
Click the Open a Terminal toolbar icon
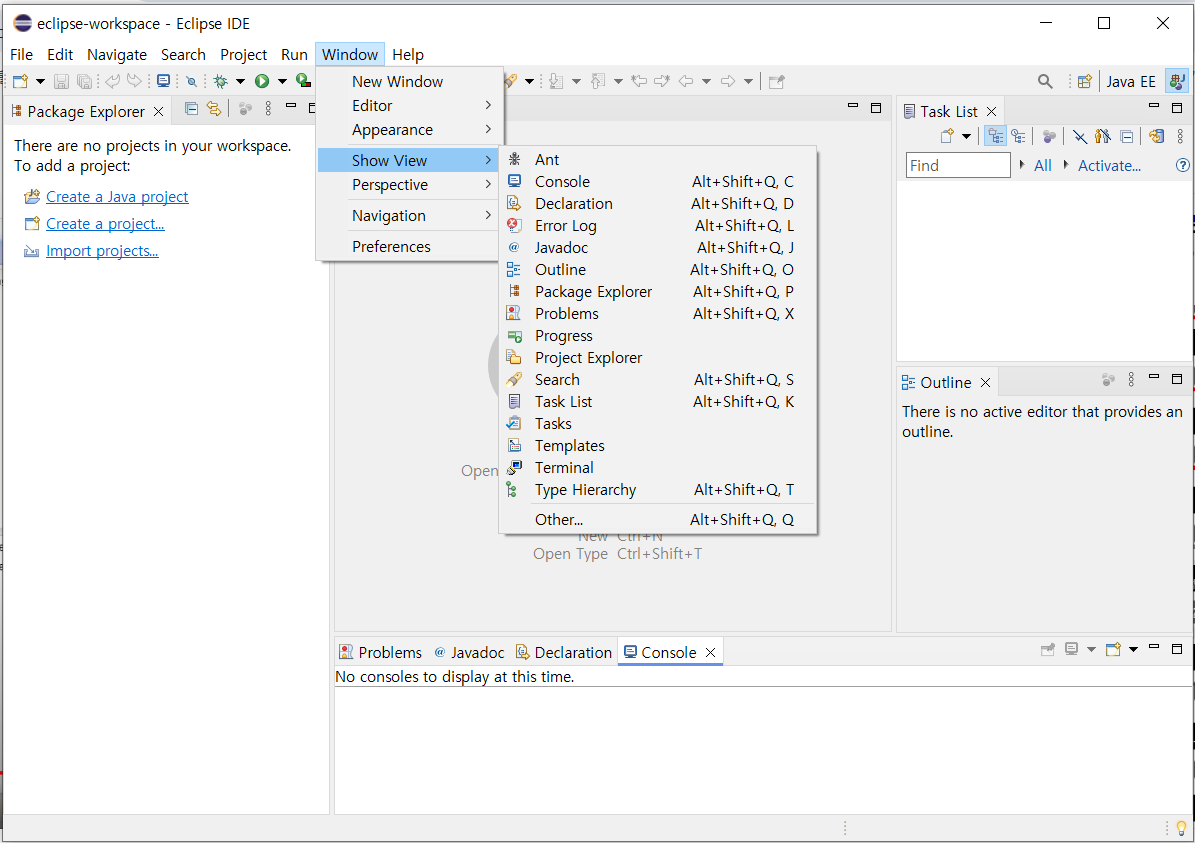[x=163, y=81]
